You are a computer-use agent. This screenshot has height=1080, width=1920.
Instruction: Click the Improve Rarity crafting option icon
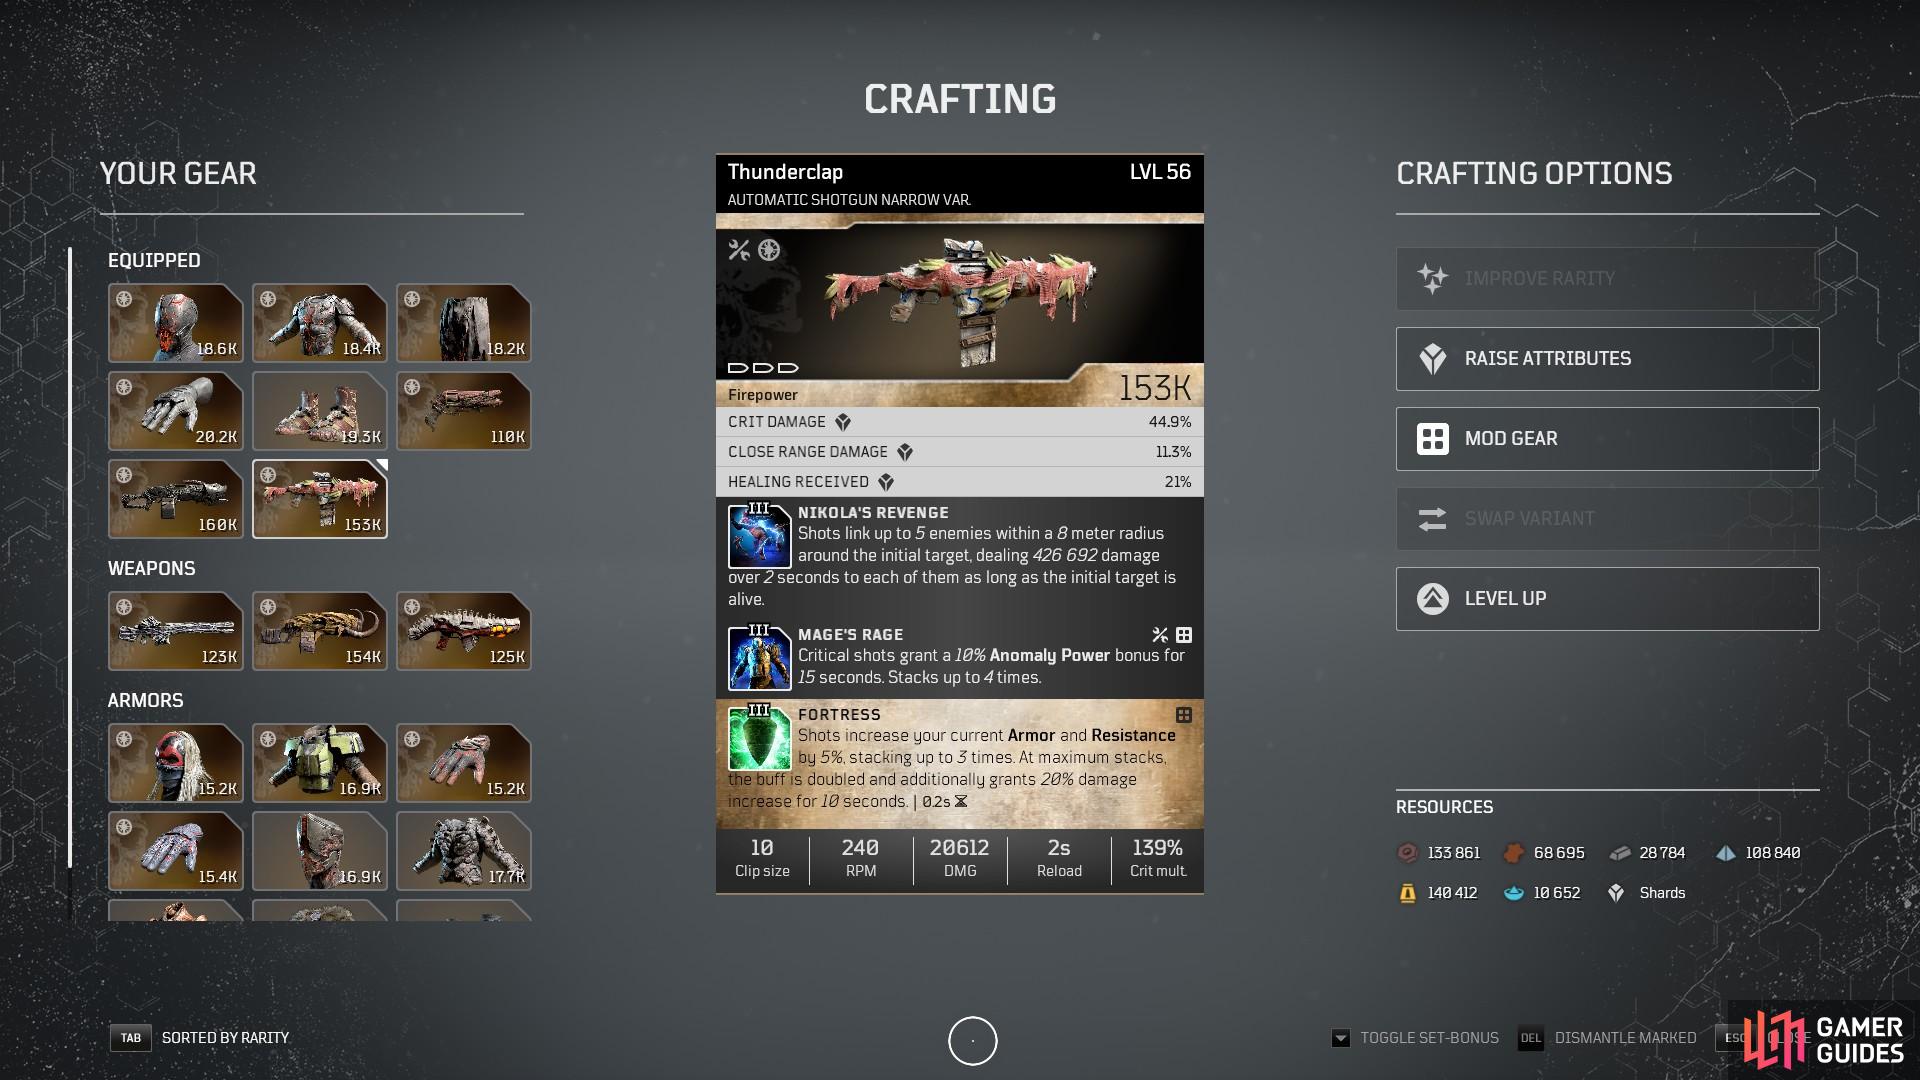(x=1433, y=278)
